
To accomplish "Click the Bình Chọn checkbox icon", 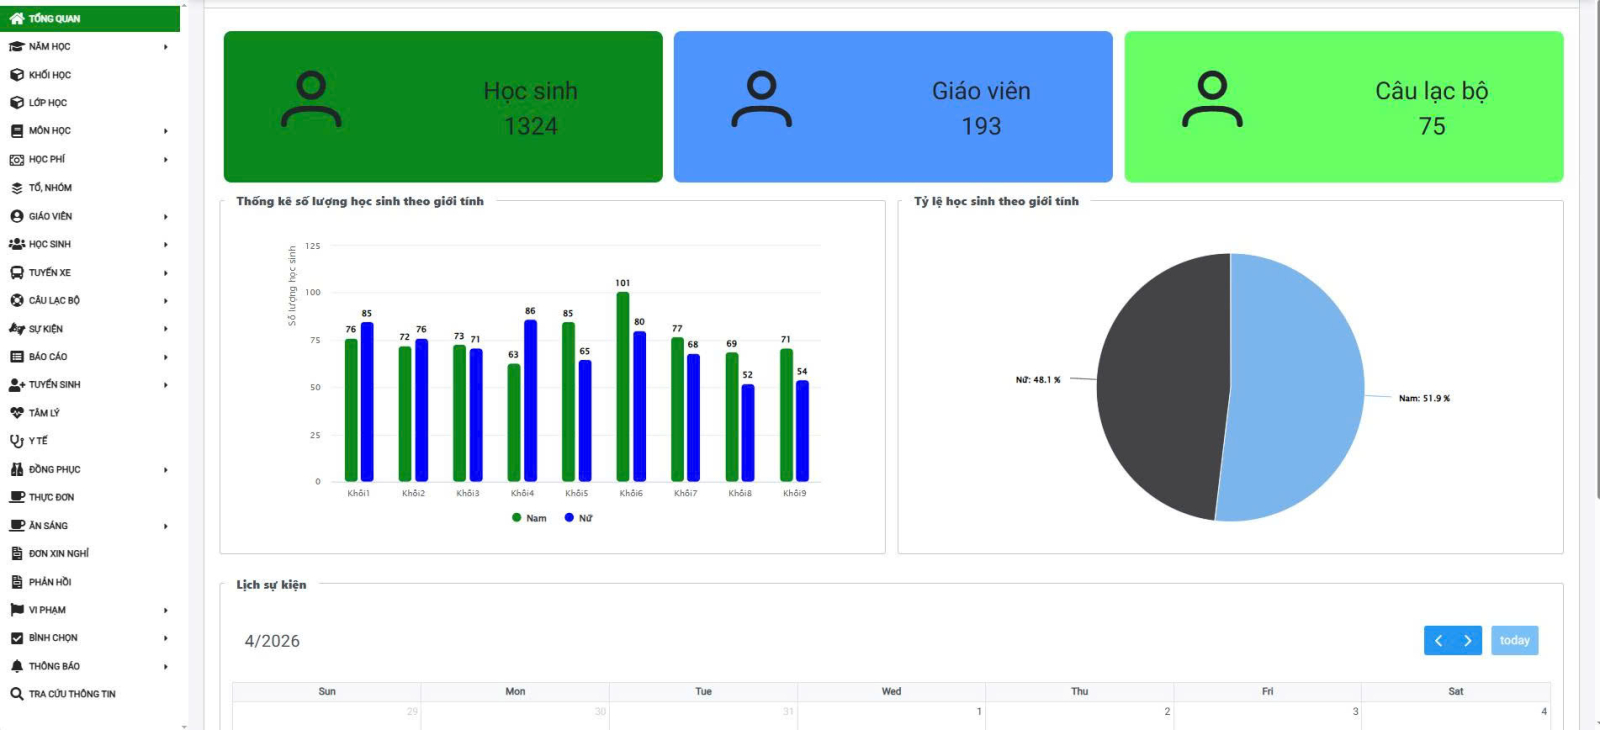I will point(16,638).
